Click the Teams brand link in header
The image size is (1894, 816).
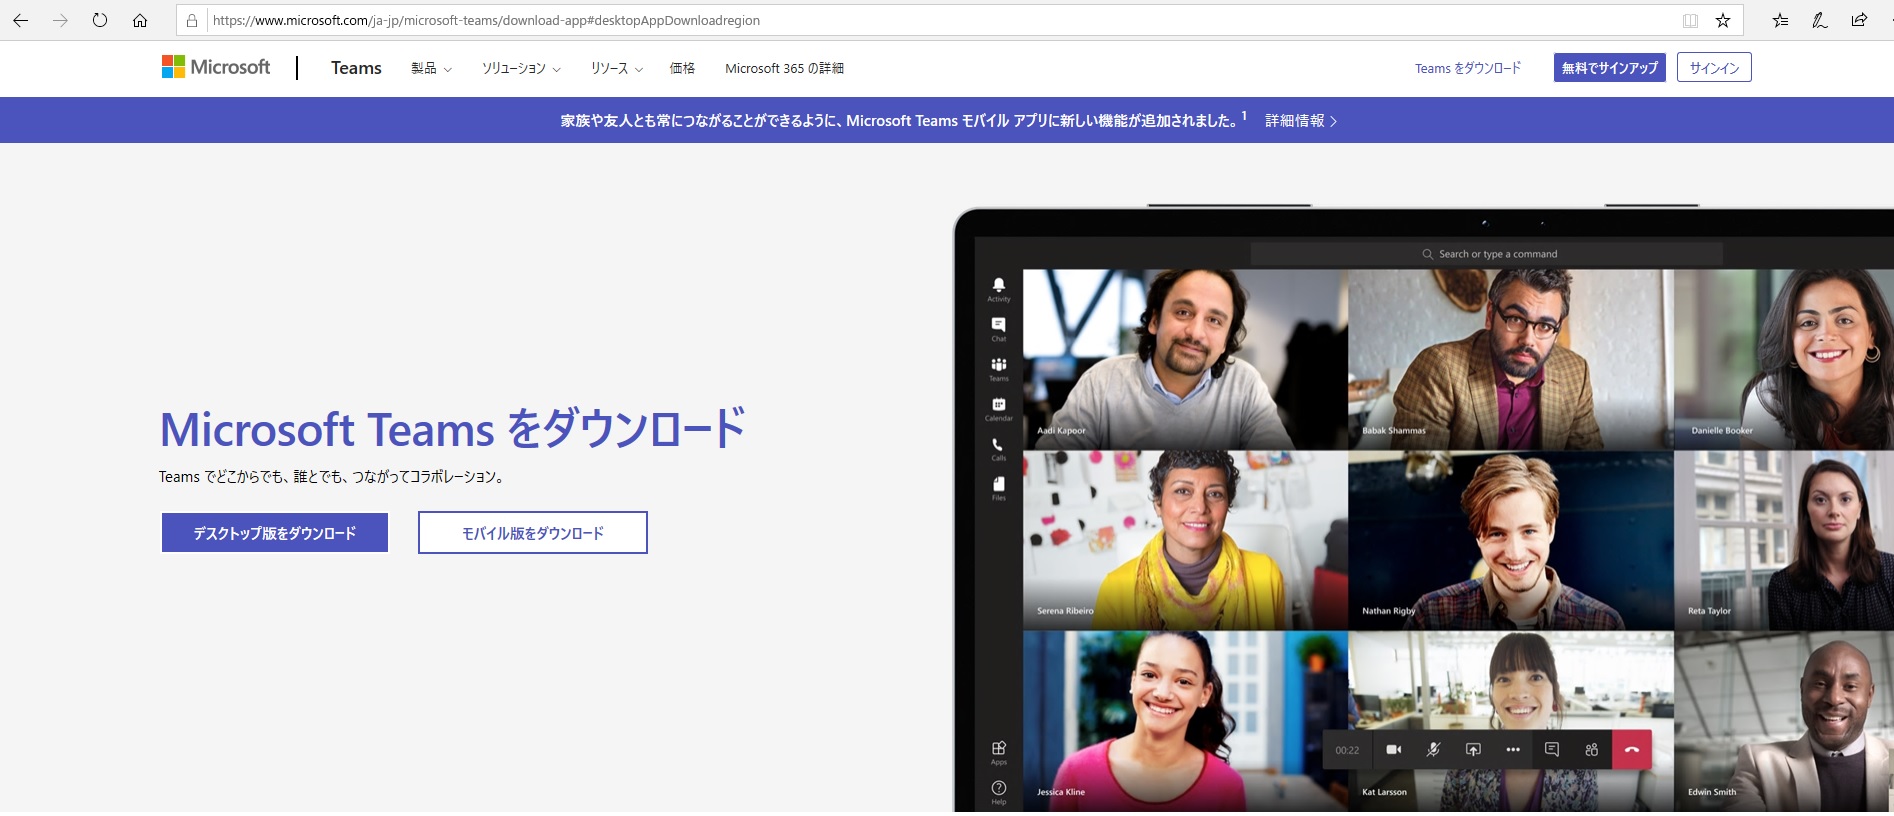coord(356,68)
